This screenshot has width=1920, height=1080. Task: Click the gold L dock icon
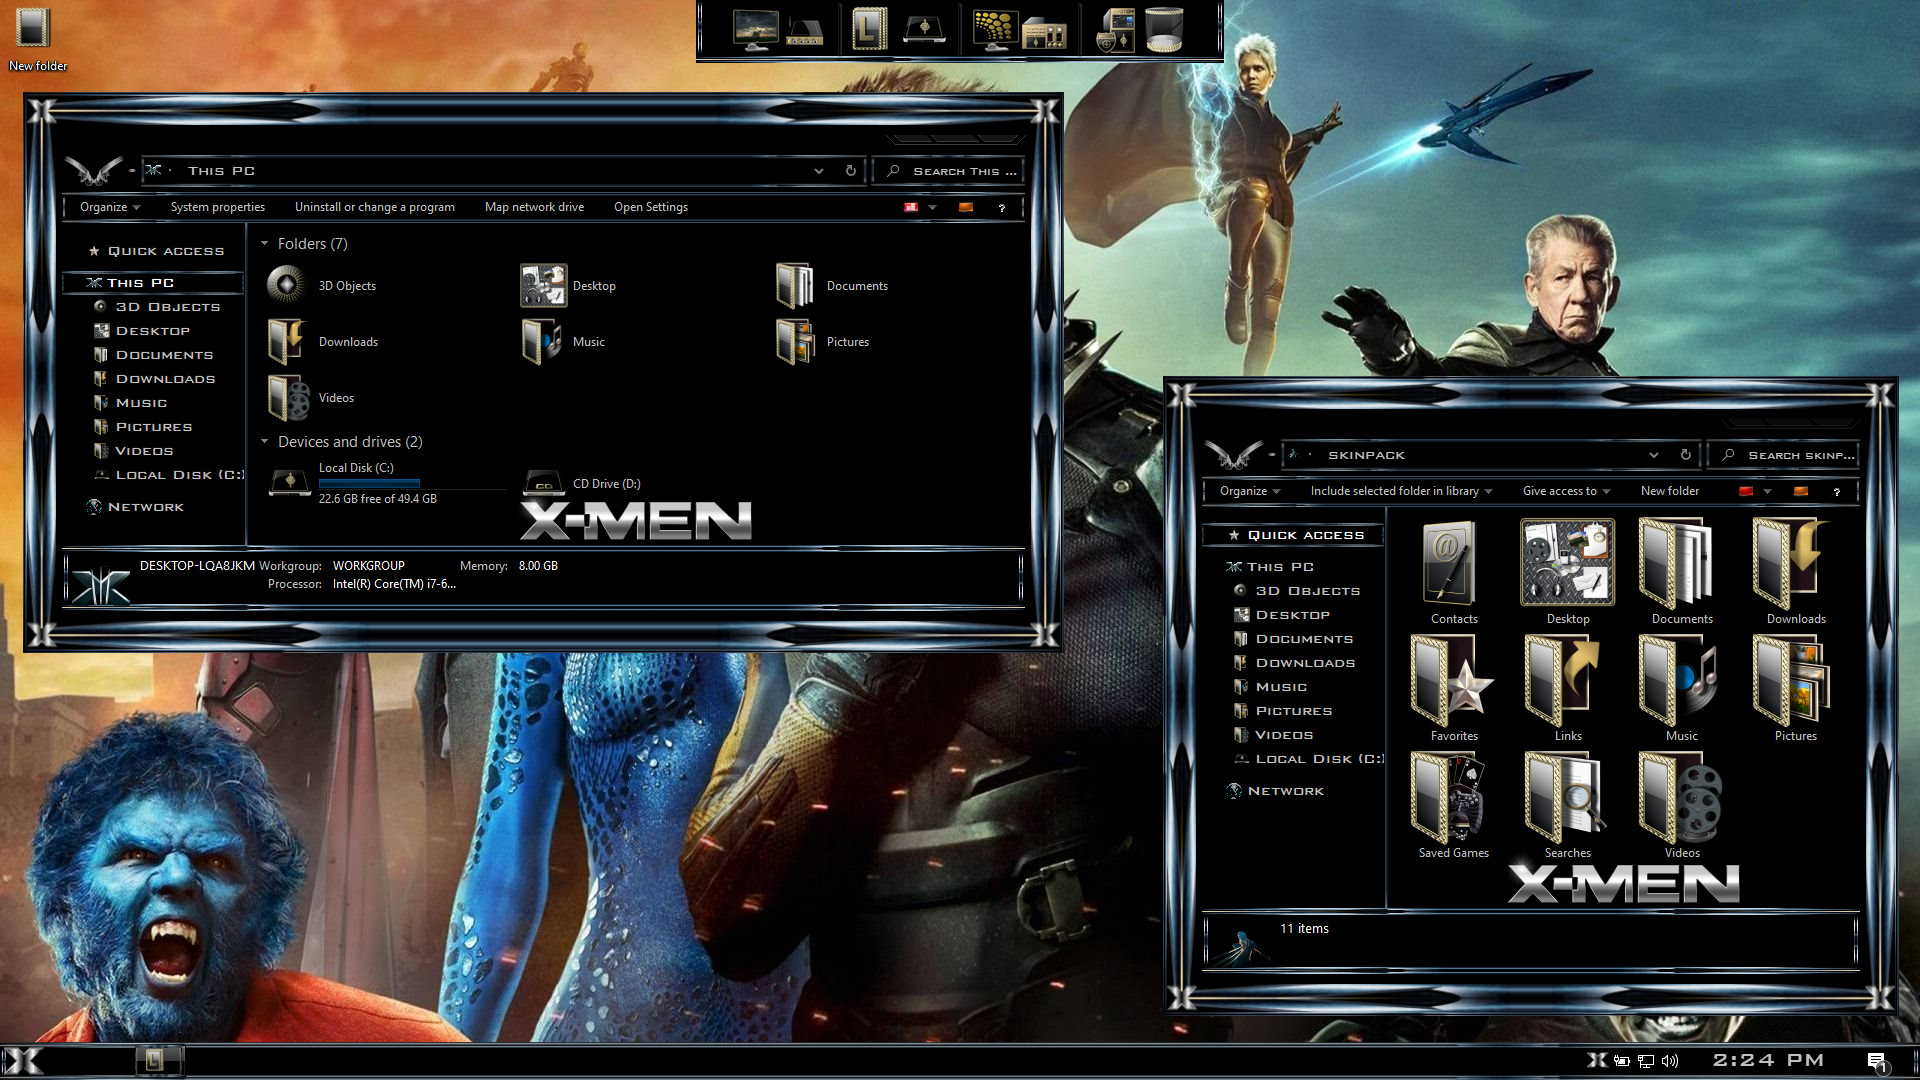coord(868,30)
